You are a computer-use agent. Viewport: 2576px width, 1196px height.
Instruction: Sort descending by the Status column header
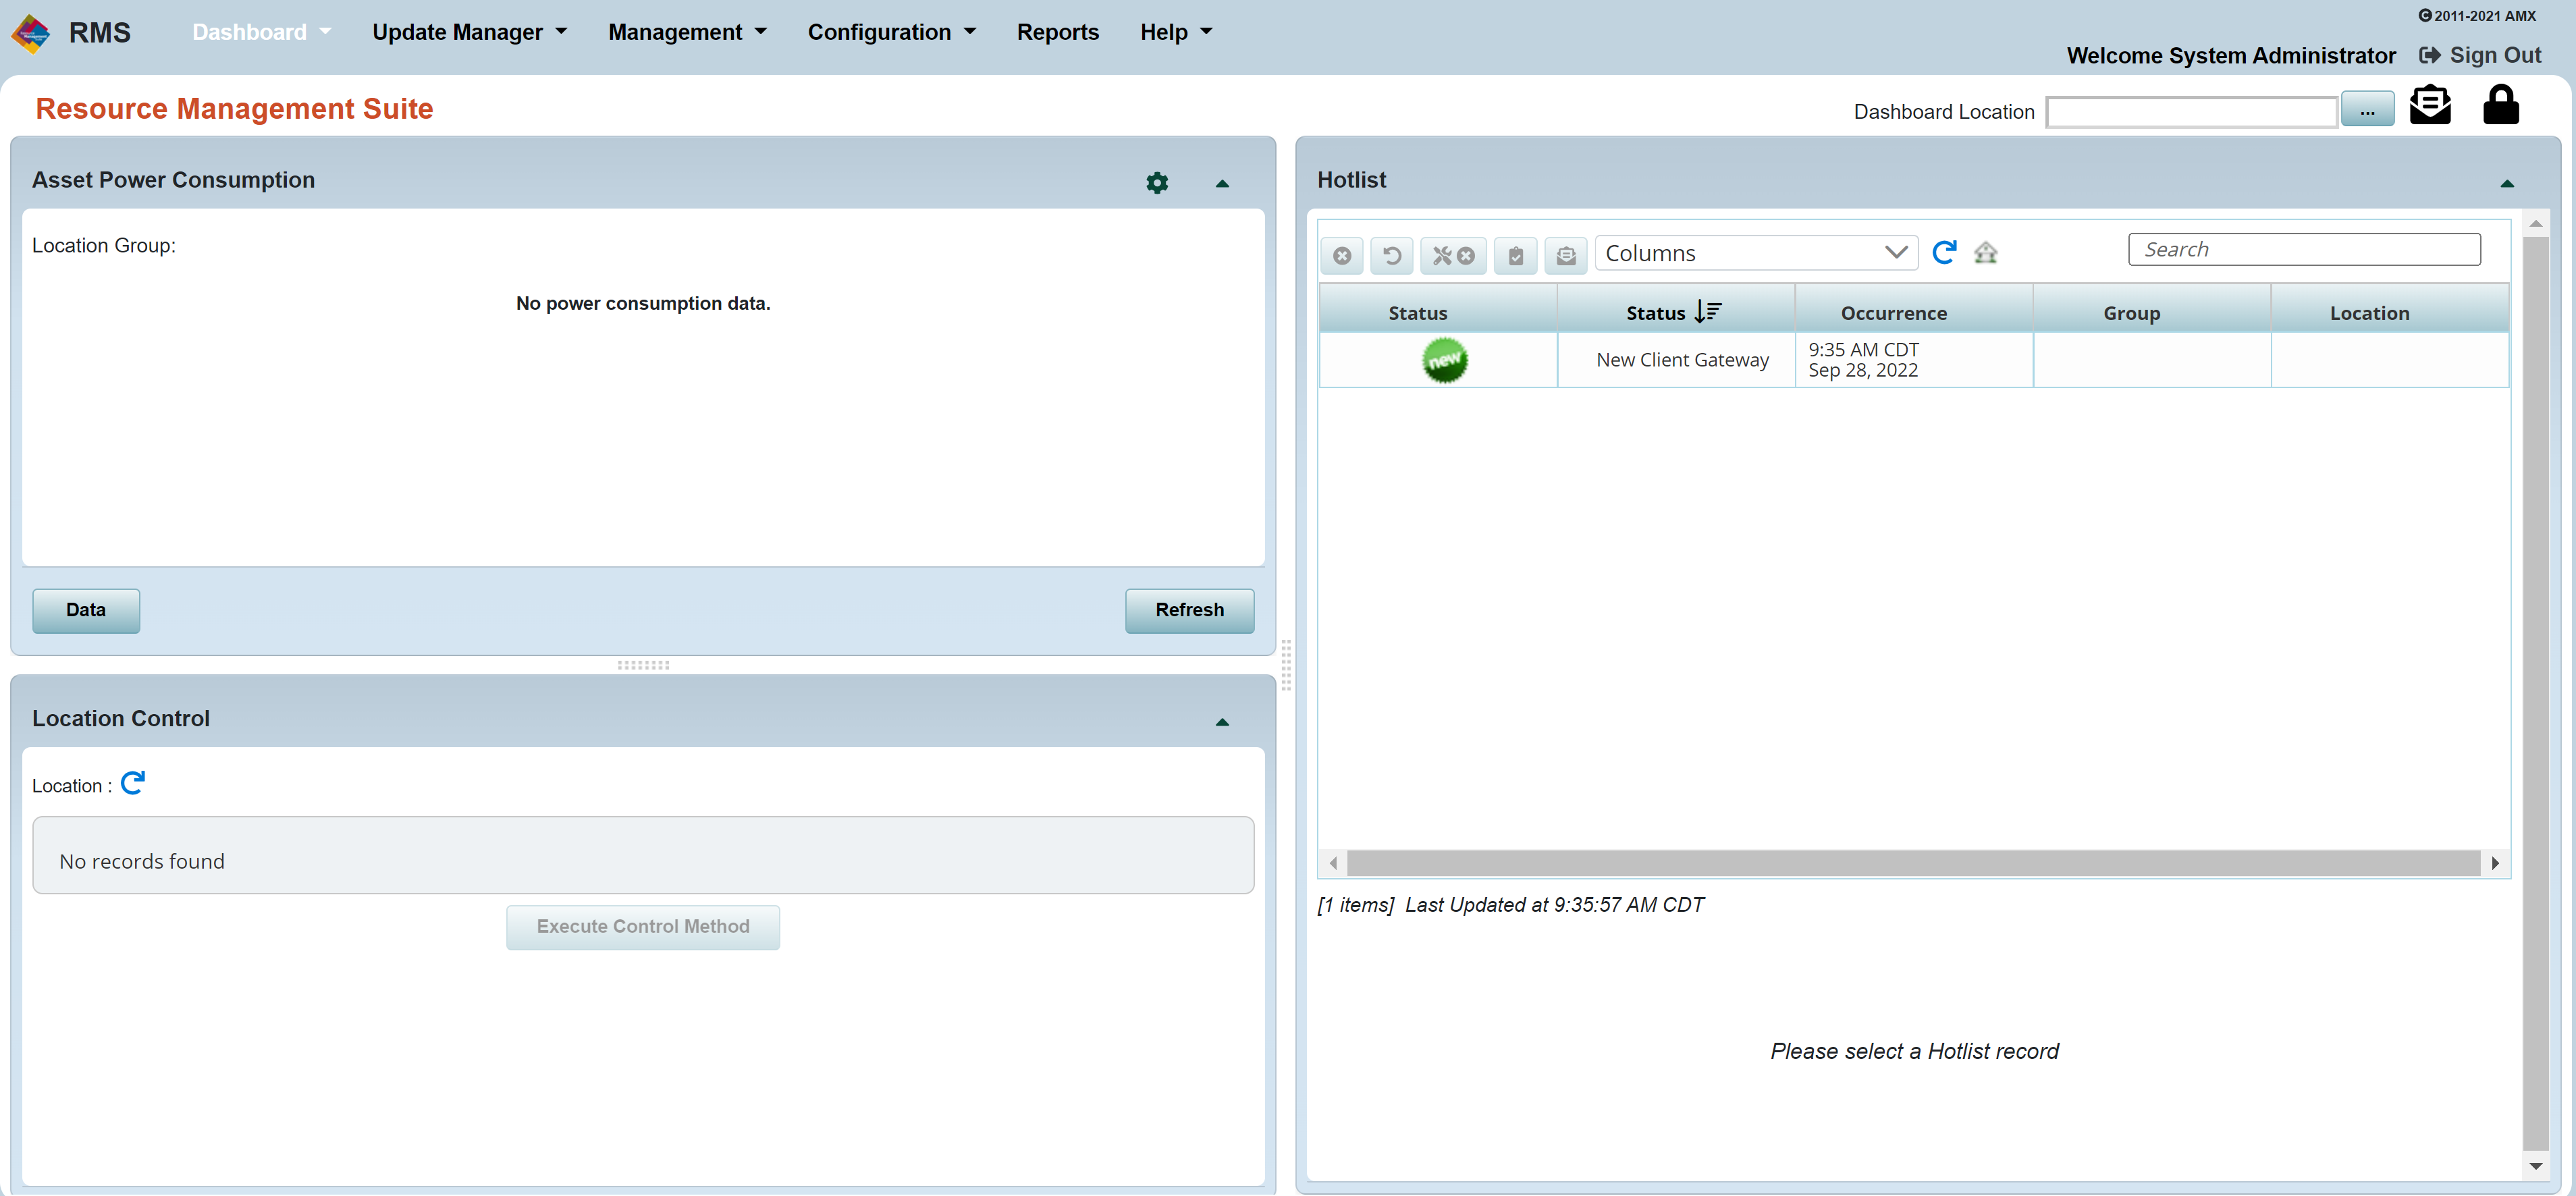[1672, 312]
